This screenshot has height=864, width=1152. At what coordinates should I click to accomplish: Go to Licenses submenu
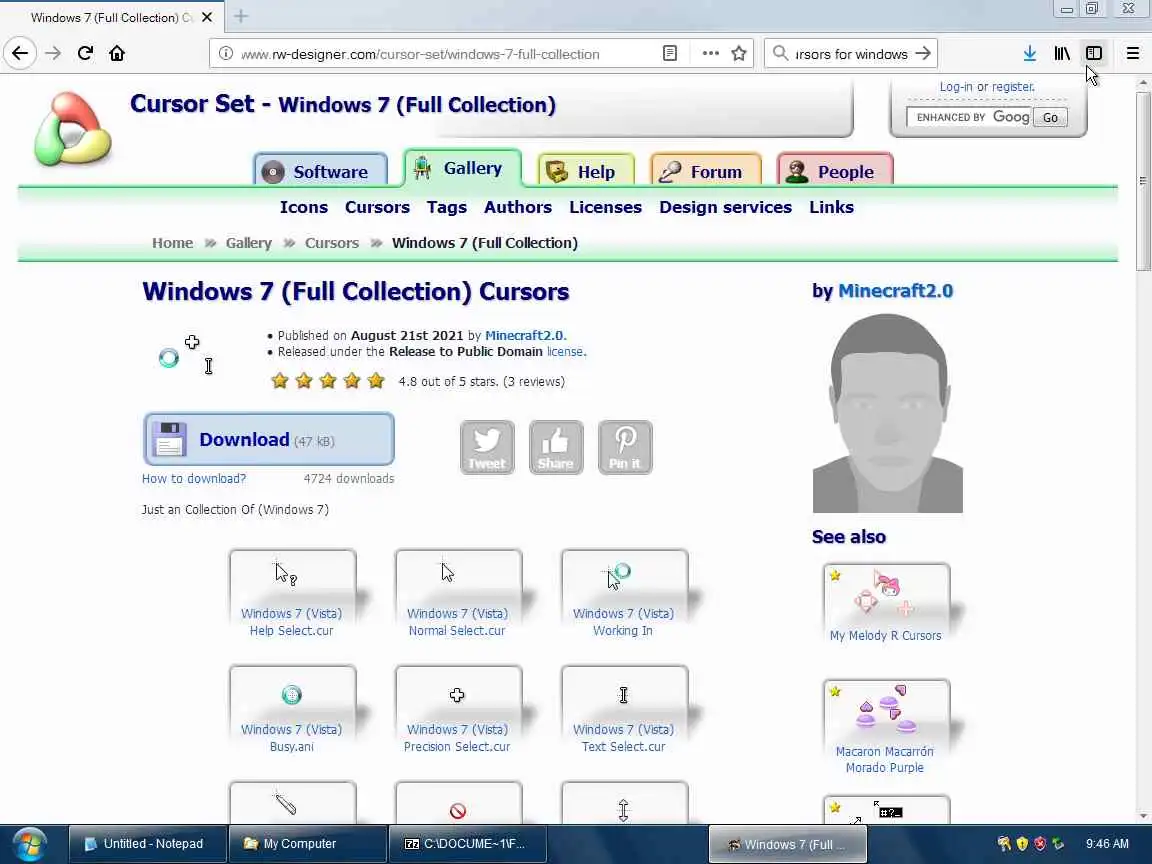pos(605,207)
